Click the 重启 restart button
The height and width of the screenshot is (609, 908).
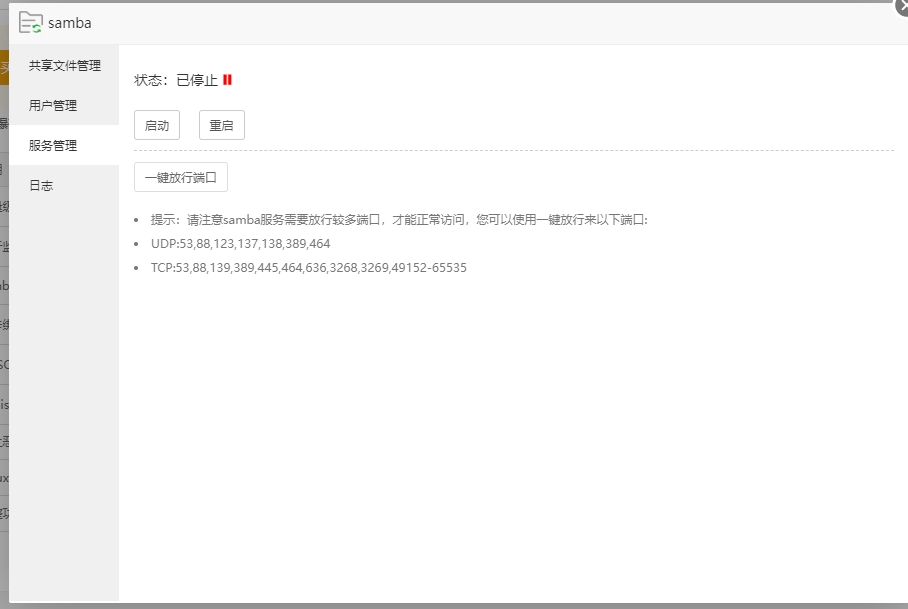pos(222,125)
